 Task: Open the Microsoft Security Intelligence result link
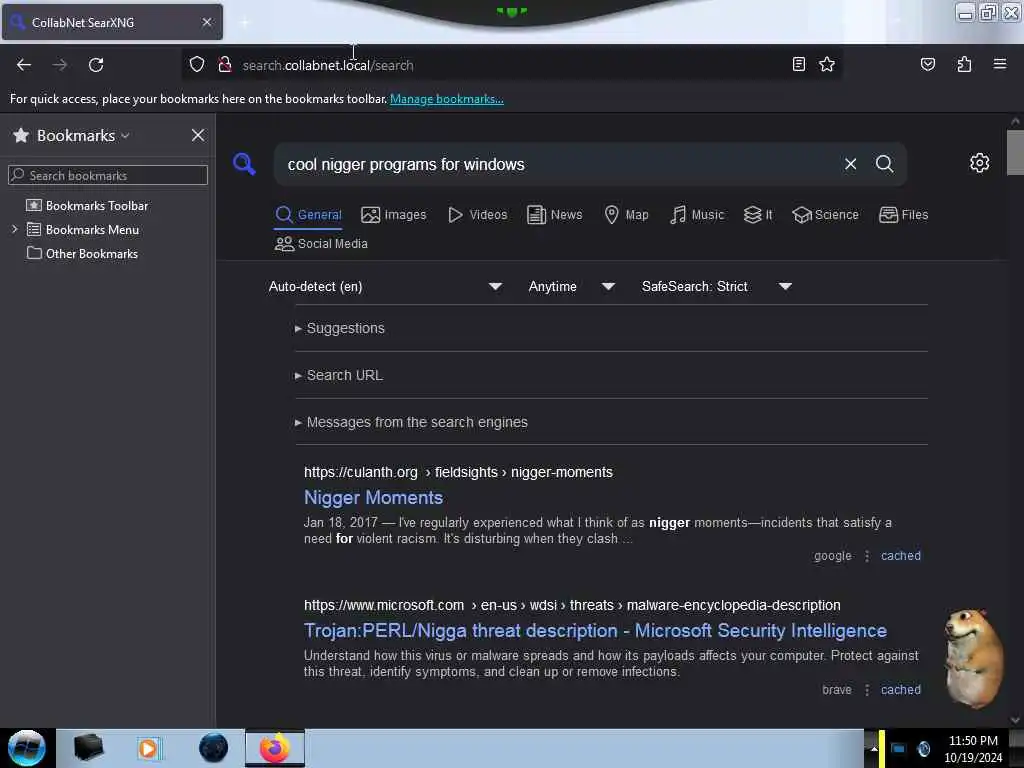pyautogui.click(x=595, y=630)
